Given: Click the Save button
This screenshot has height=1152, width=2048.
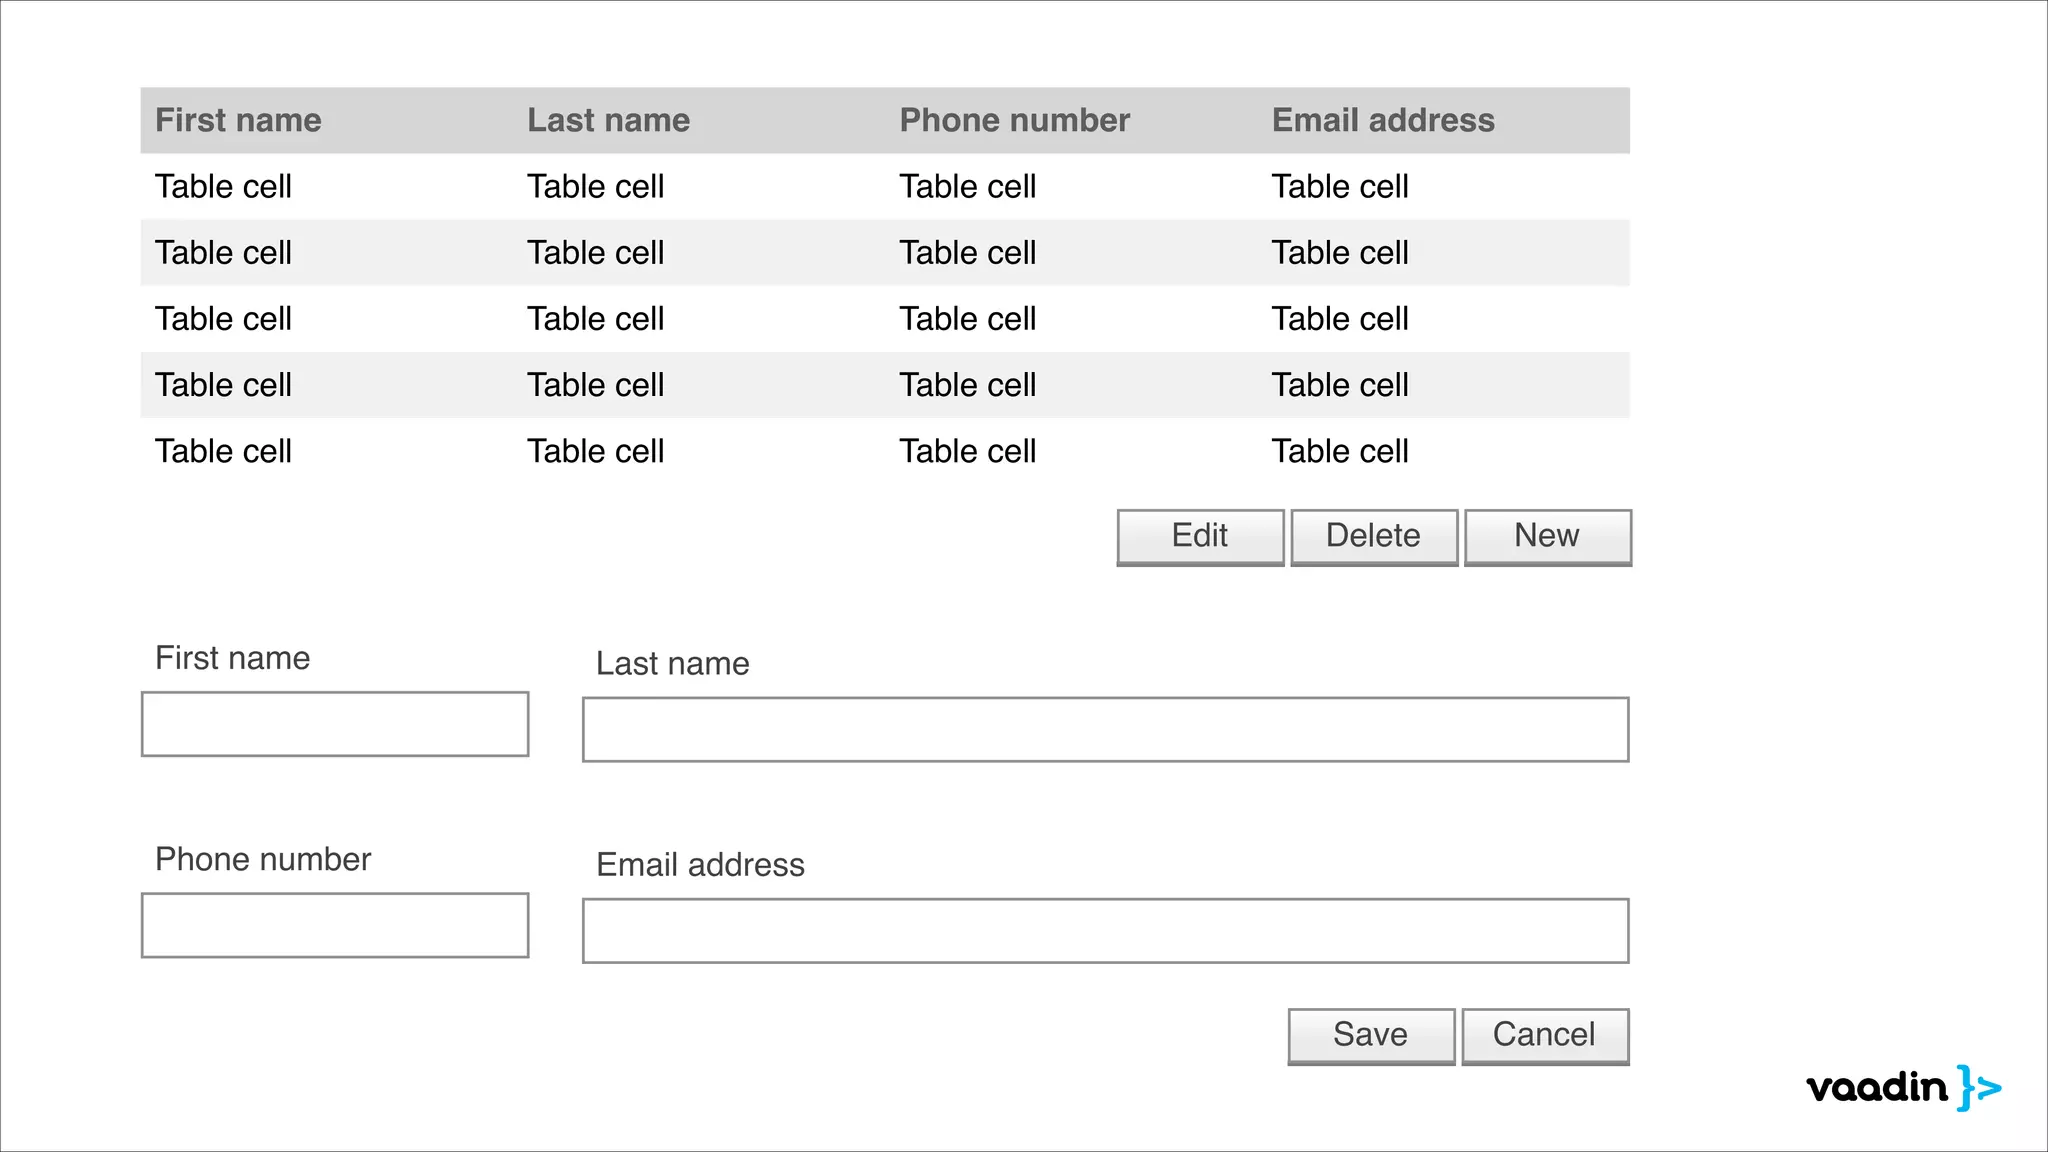Looking at the screenshot, I should [1370, 1035].
